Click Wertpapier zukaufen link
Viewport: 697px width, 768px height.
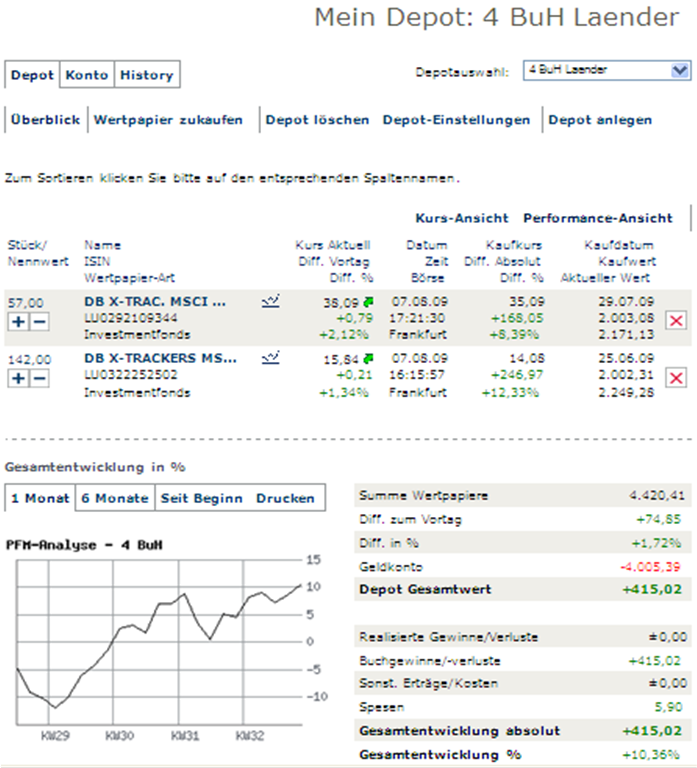point(168,120)
